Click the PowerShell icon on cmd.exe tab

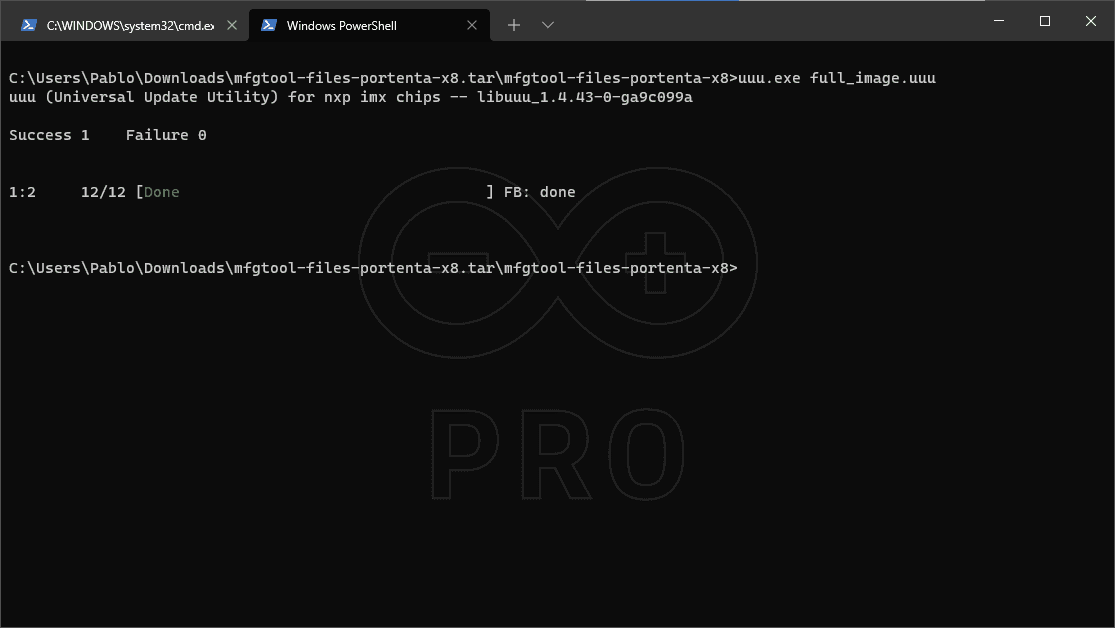coord(28,25)
